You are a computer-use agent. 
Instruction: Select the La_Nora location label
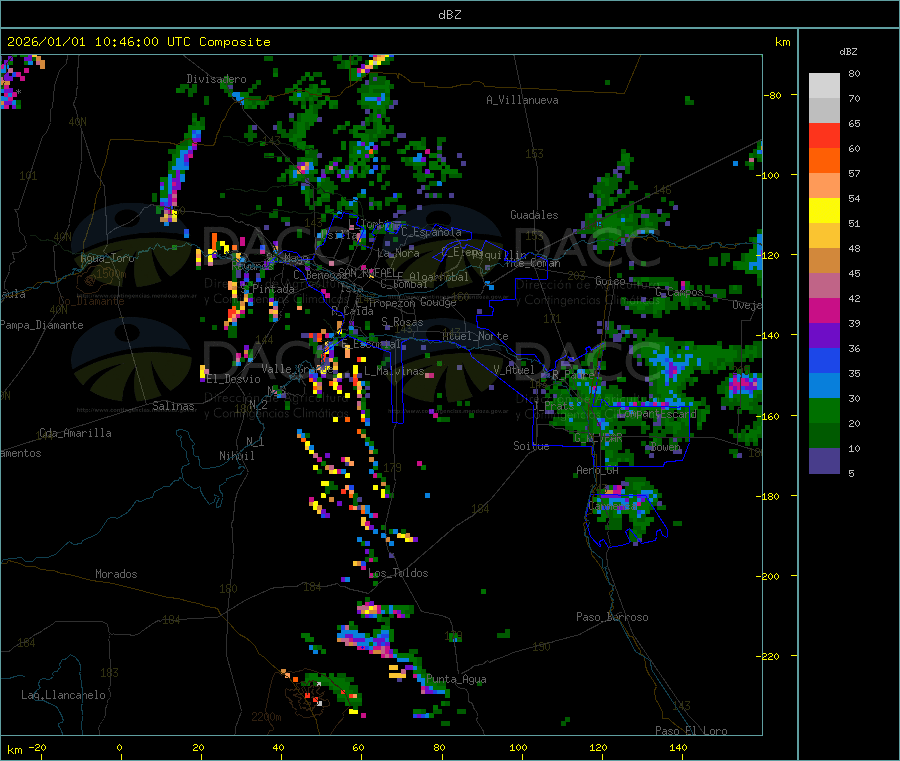pyautogui.click(x=398, y=253)
